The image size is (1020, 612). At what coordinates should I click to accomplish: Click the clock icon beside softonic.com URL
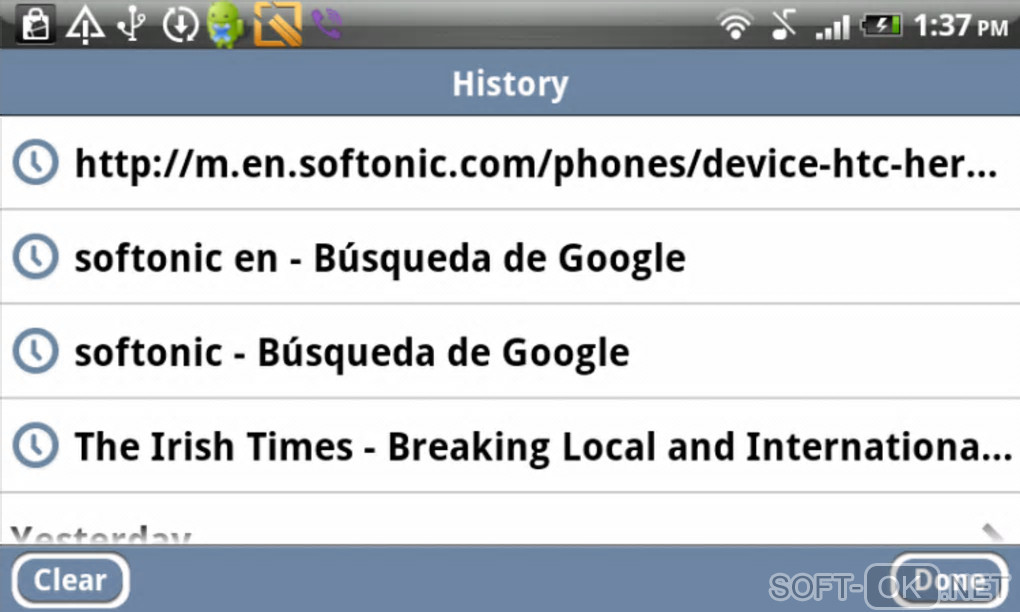pyautogui.click(x=36, y=162)
